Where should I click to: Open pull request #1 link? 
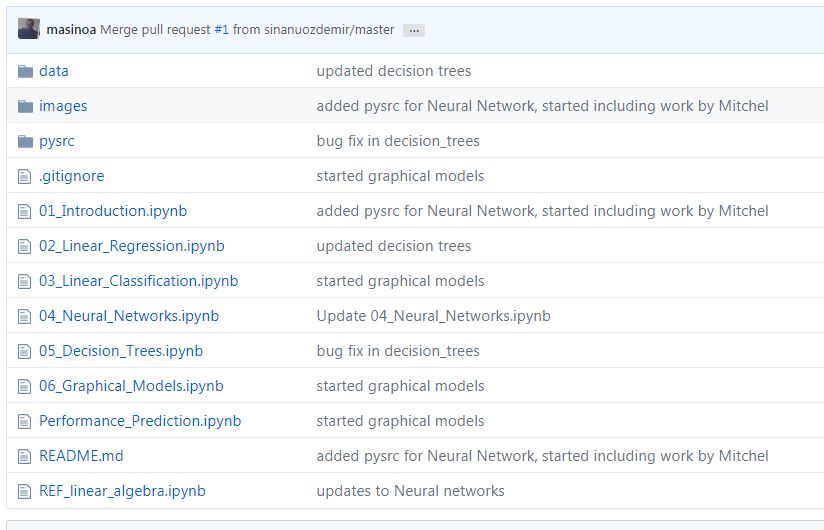pyautogui.click(x=221, y=29)
